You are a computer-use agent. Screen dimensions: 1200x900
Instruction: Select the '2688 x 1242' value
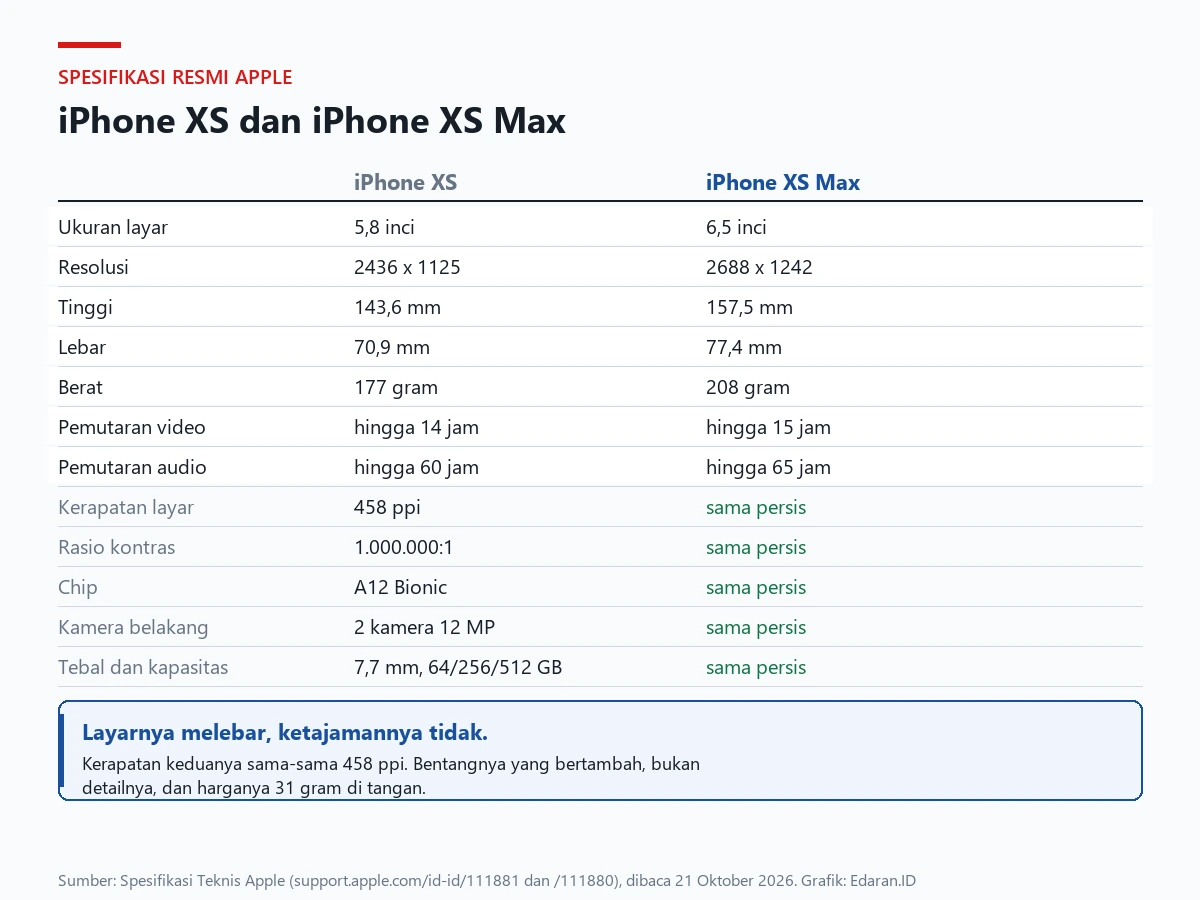click(x=759, y=267)
